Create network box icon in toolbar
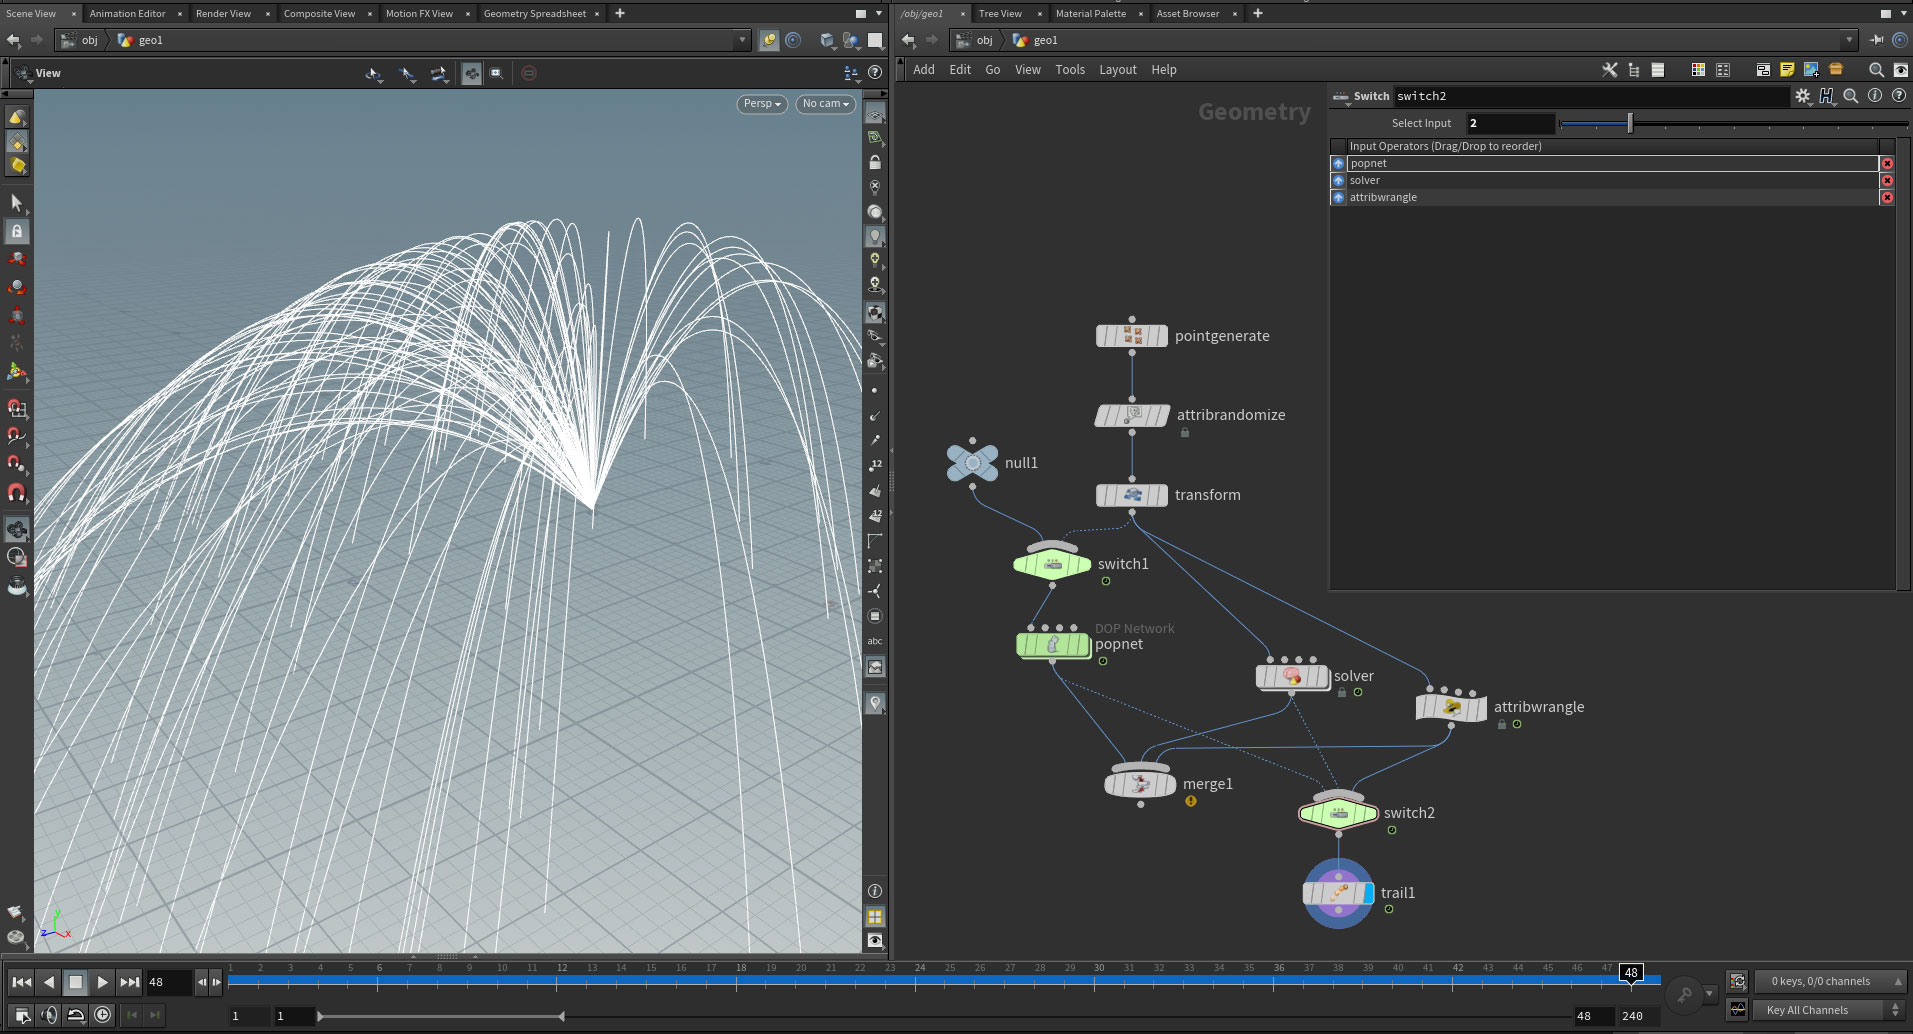 [x=1762, y=70]
